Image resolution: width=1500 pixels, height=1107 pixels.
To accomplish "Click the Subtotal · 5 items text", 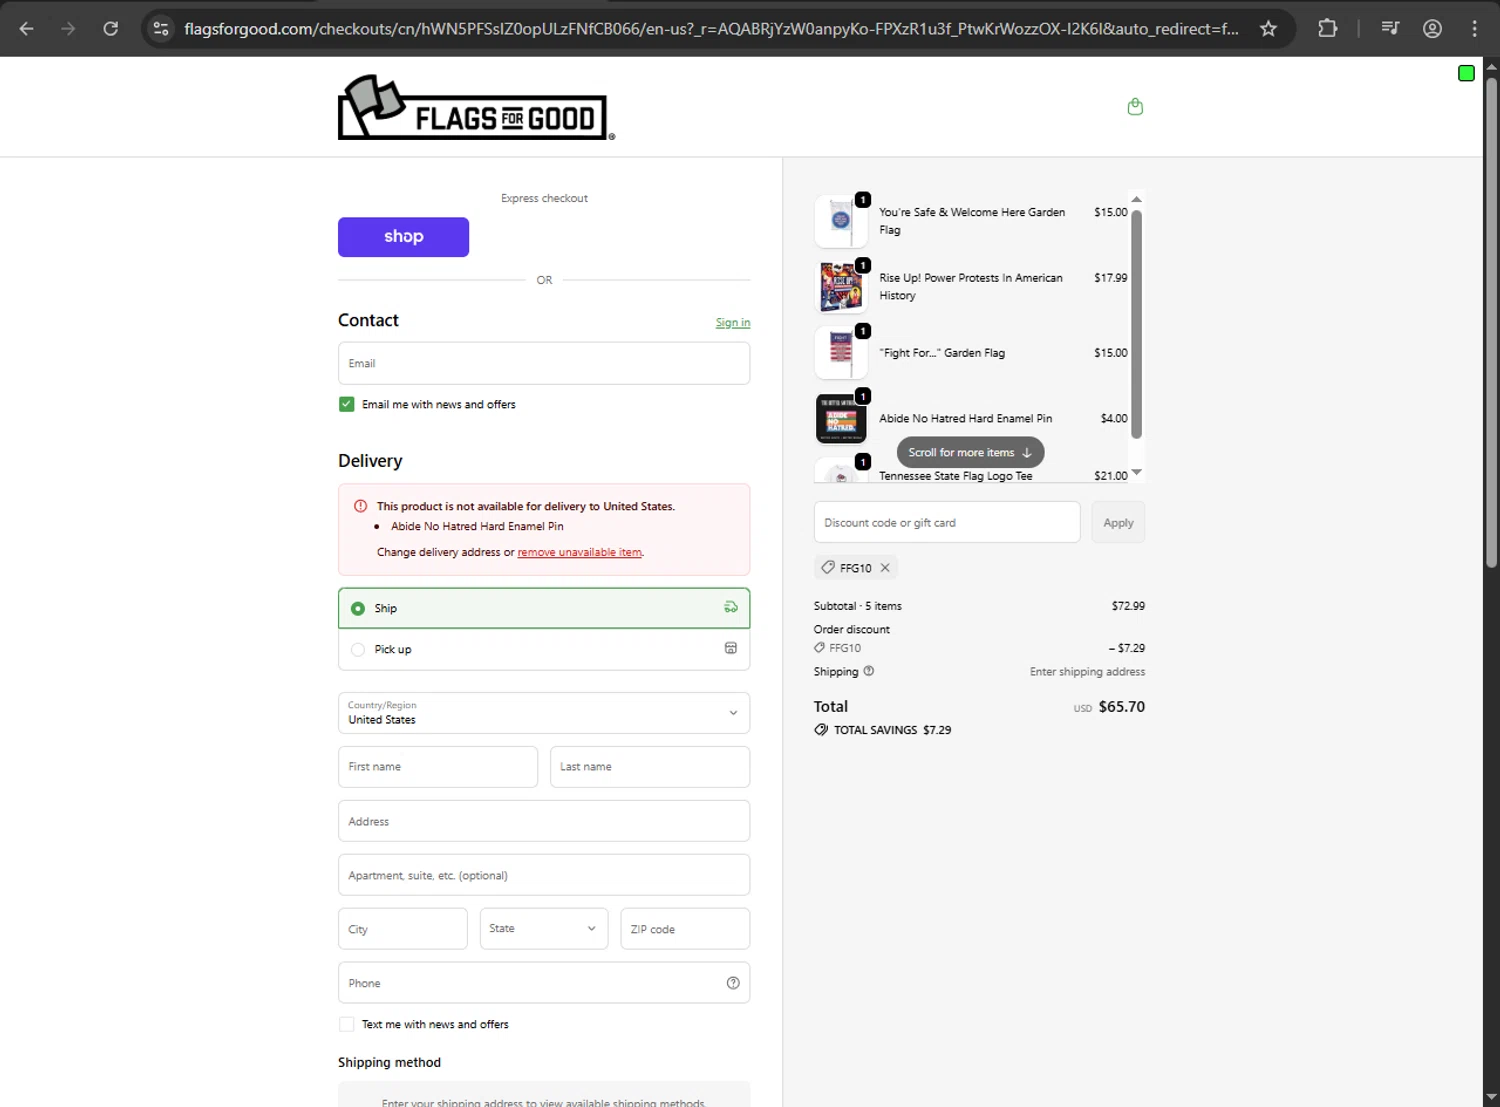I will pos(858,606).
